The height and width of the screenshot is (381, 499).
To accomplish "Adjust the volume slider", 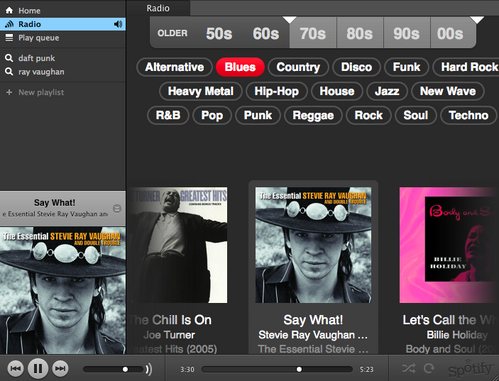I will 113,369.
